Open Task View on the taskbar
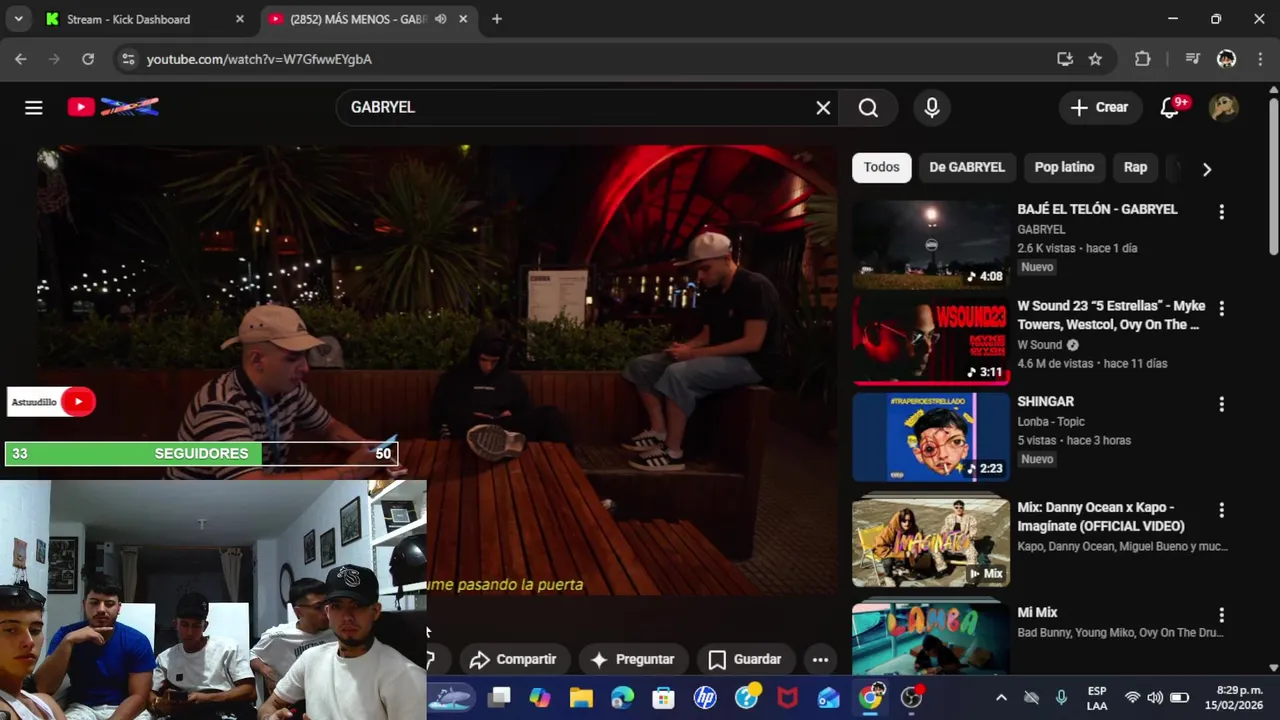The height and width of the screenshot is (720, 1280). tap(500, 697)
